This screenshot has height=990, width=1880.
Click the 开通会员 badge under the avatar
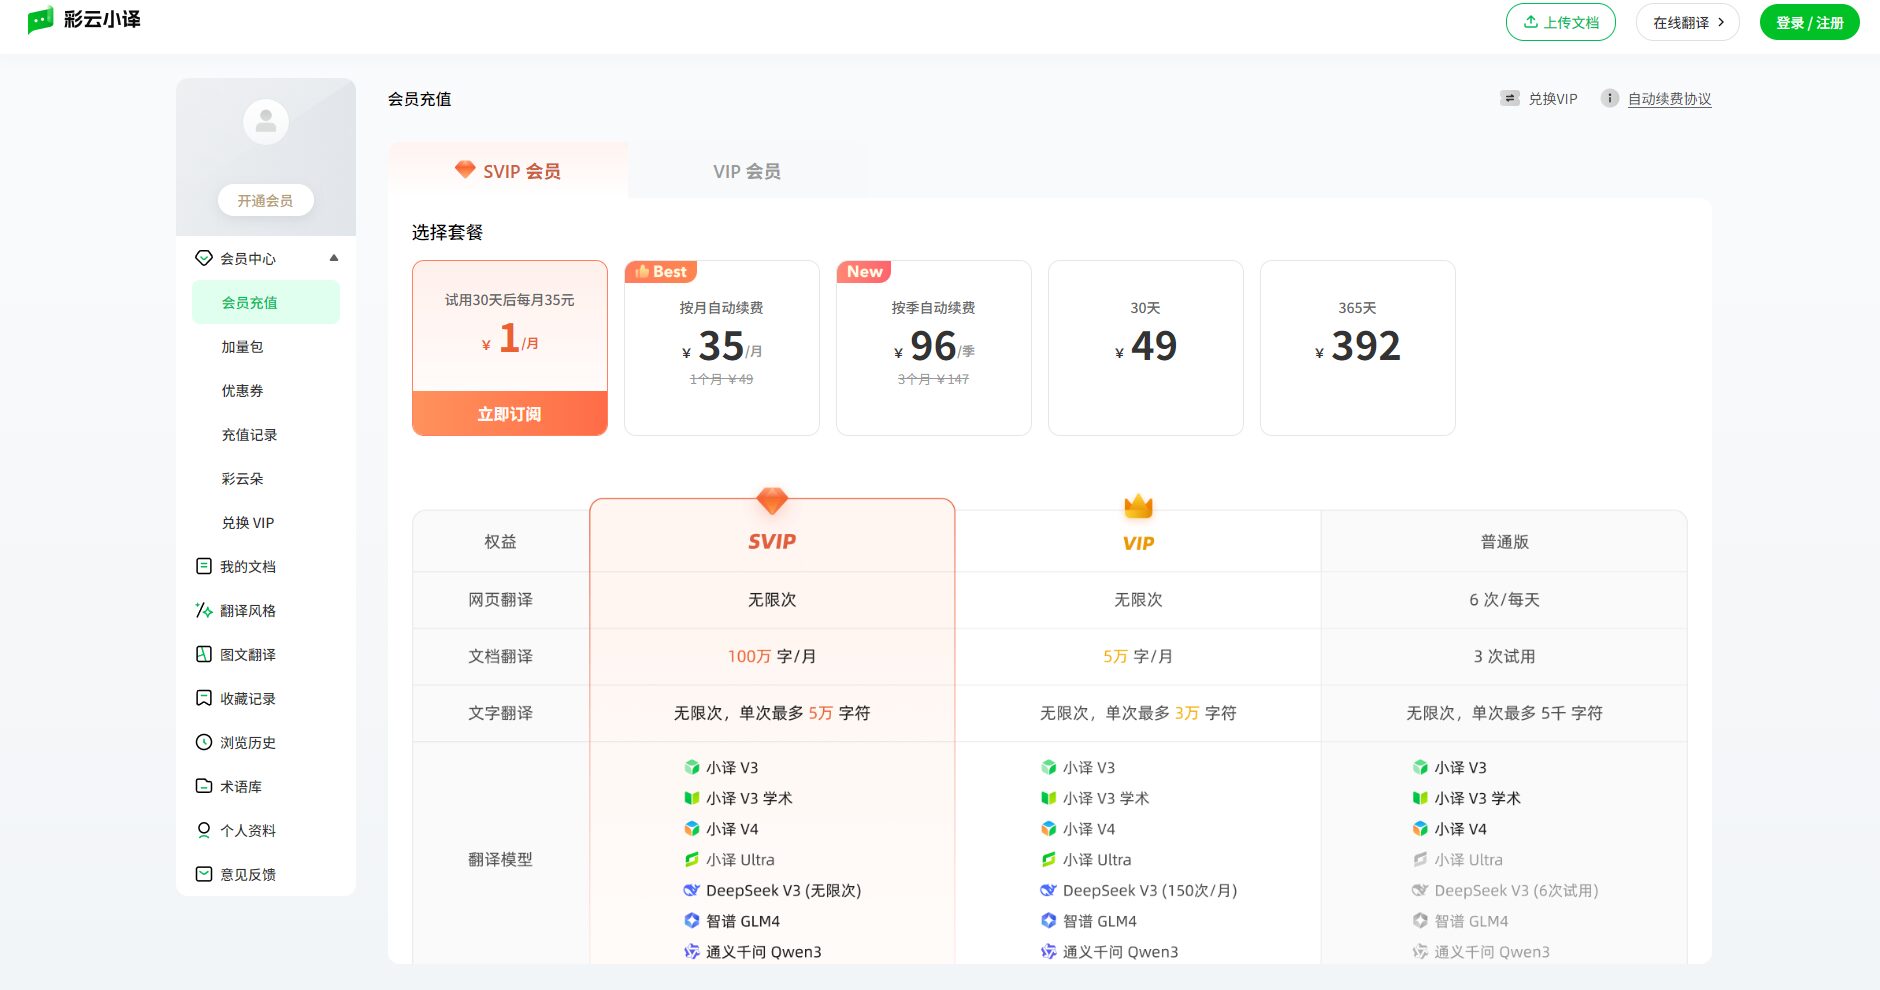tap(265, 199)
